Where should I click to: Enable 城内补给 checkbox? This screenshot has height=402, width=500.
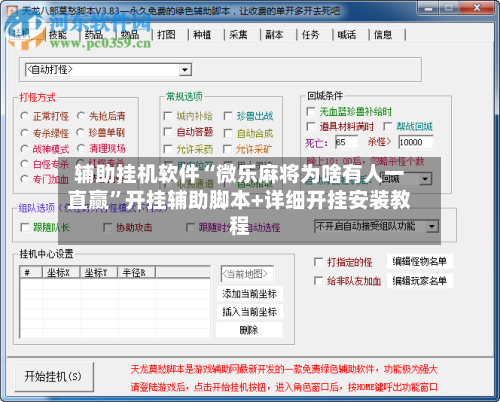click(168, 116)
